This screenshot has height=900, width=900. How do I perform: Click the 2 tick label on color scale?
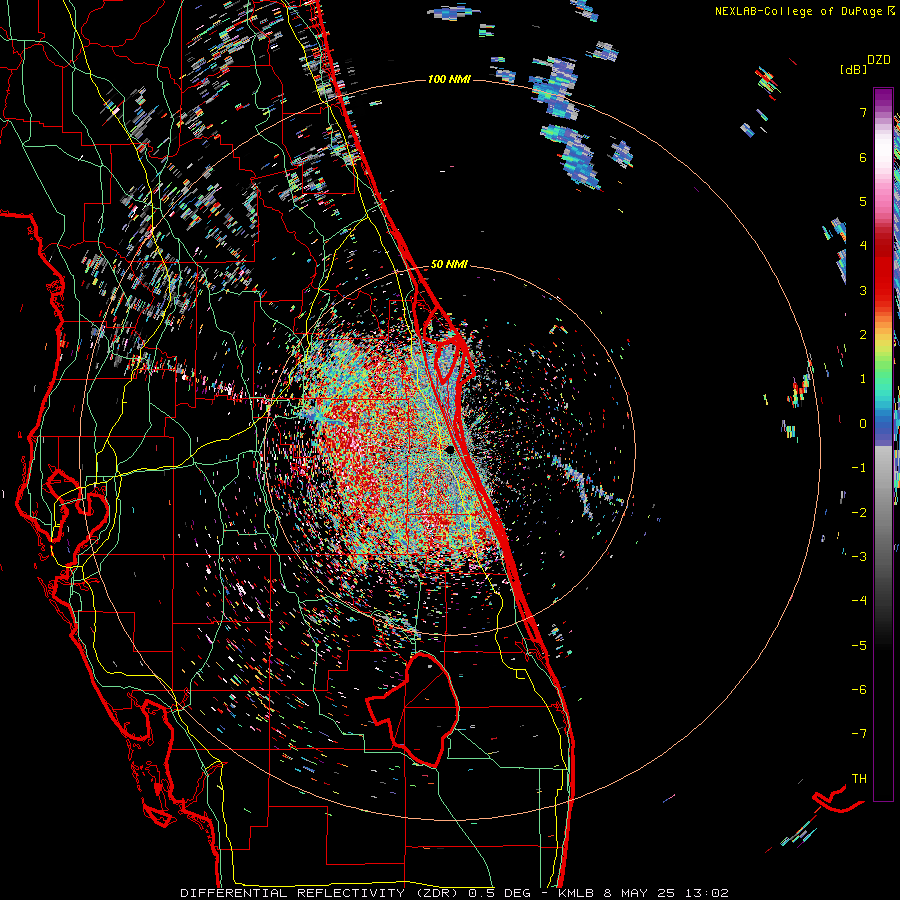point(863,335)
